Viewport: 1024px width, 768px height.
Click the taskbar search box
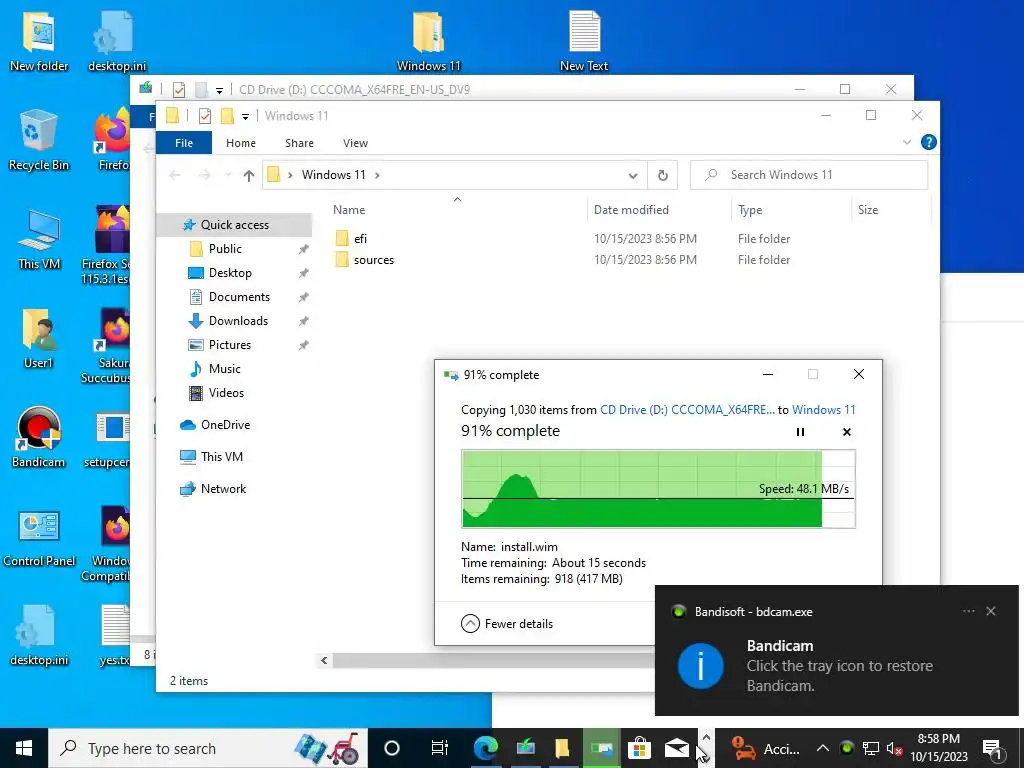(208, 748)
